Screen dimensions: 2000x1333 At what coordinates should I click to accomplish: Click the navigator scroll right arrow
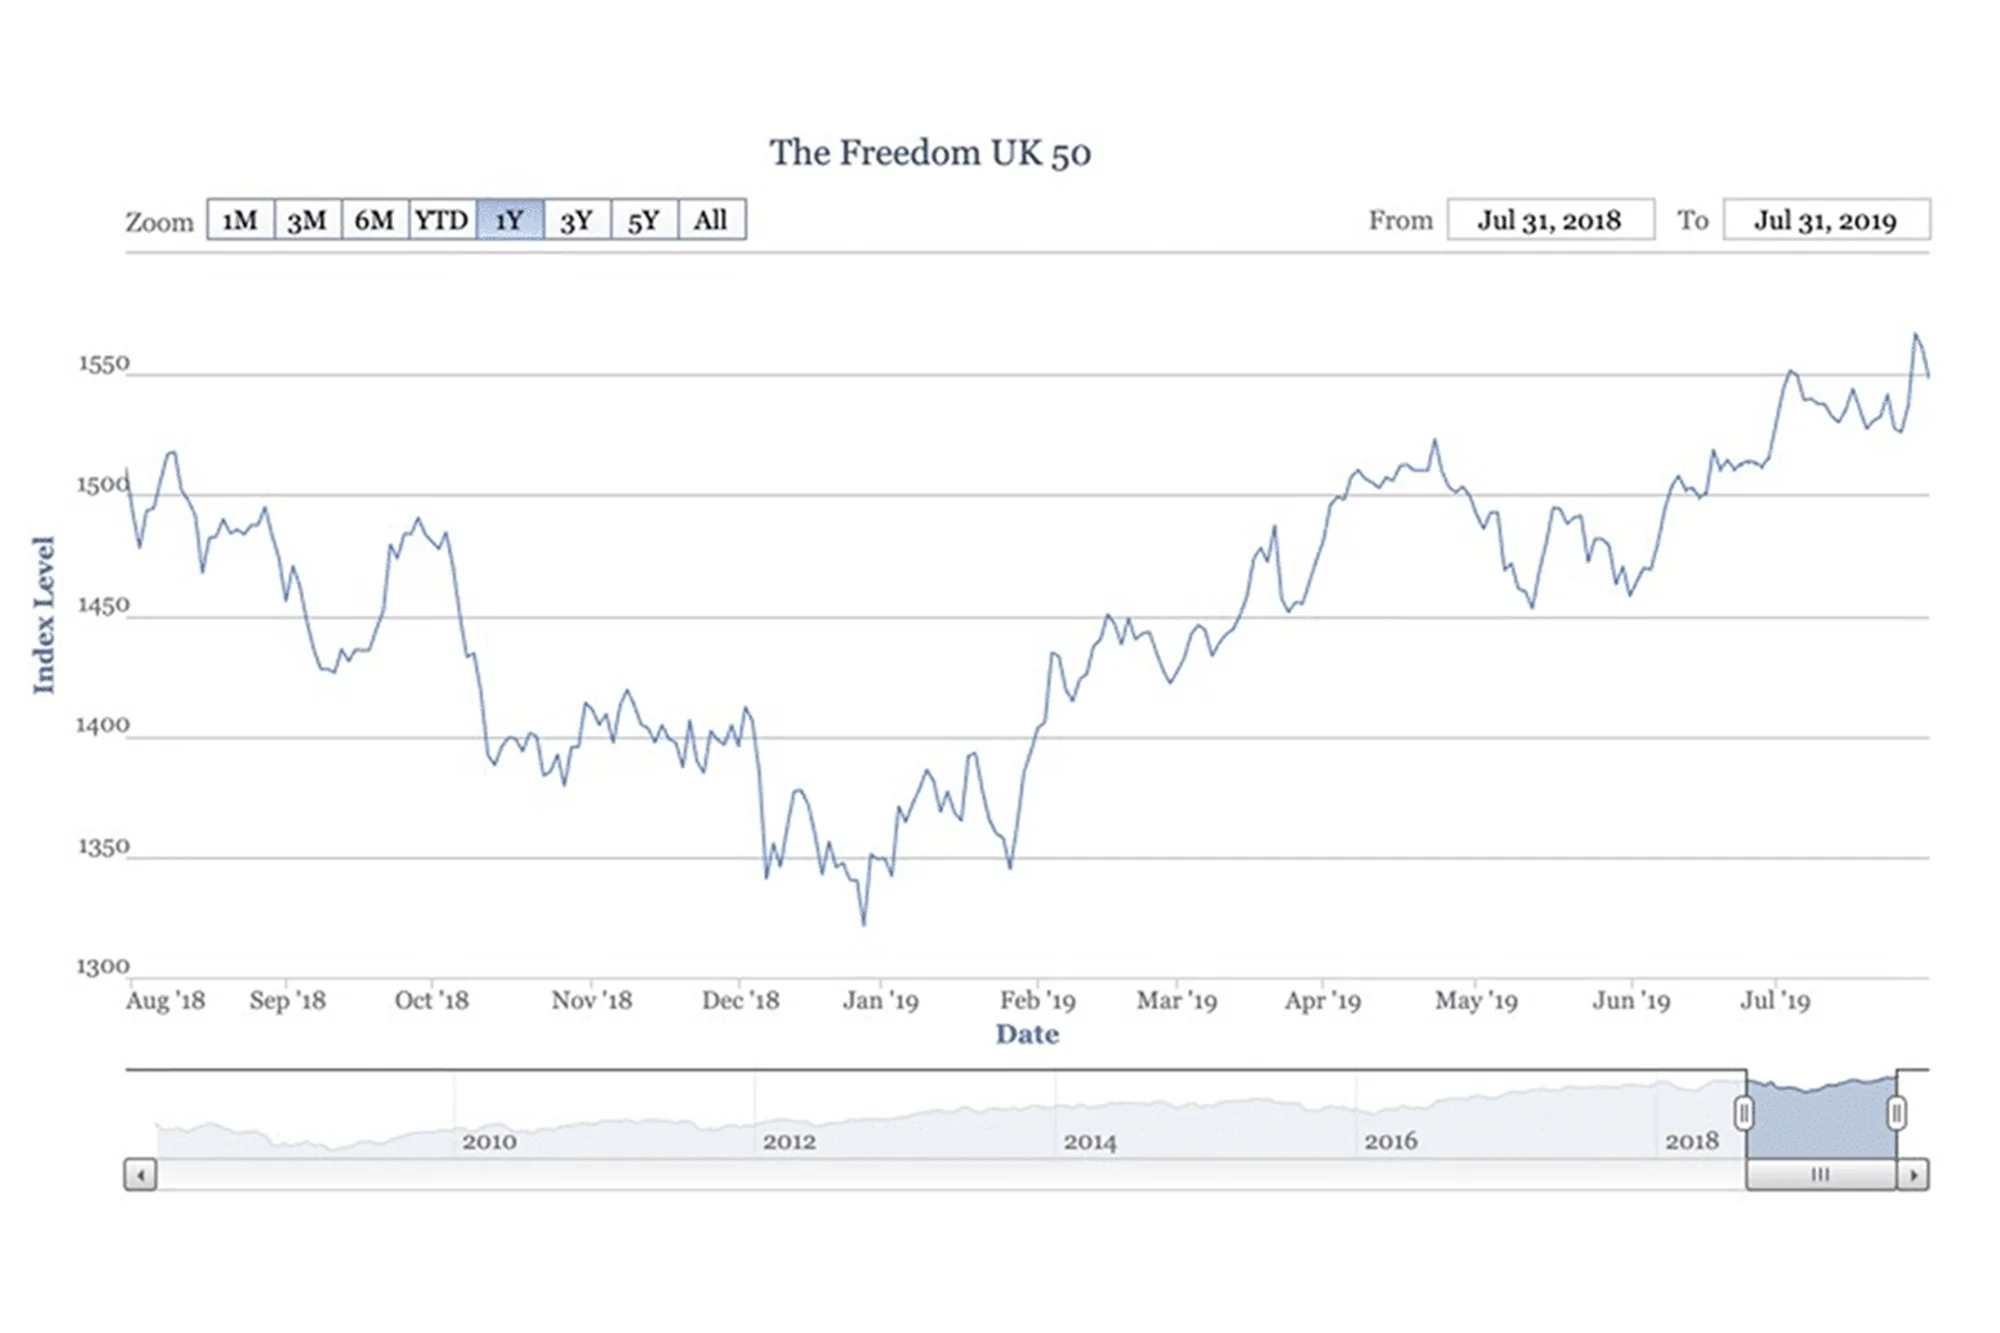click(x=1913, y=1174)
